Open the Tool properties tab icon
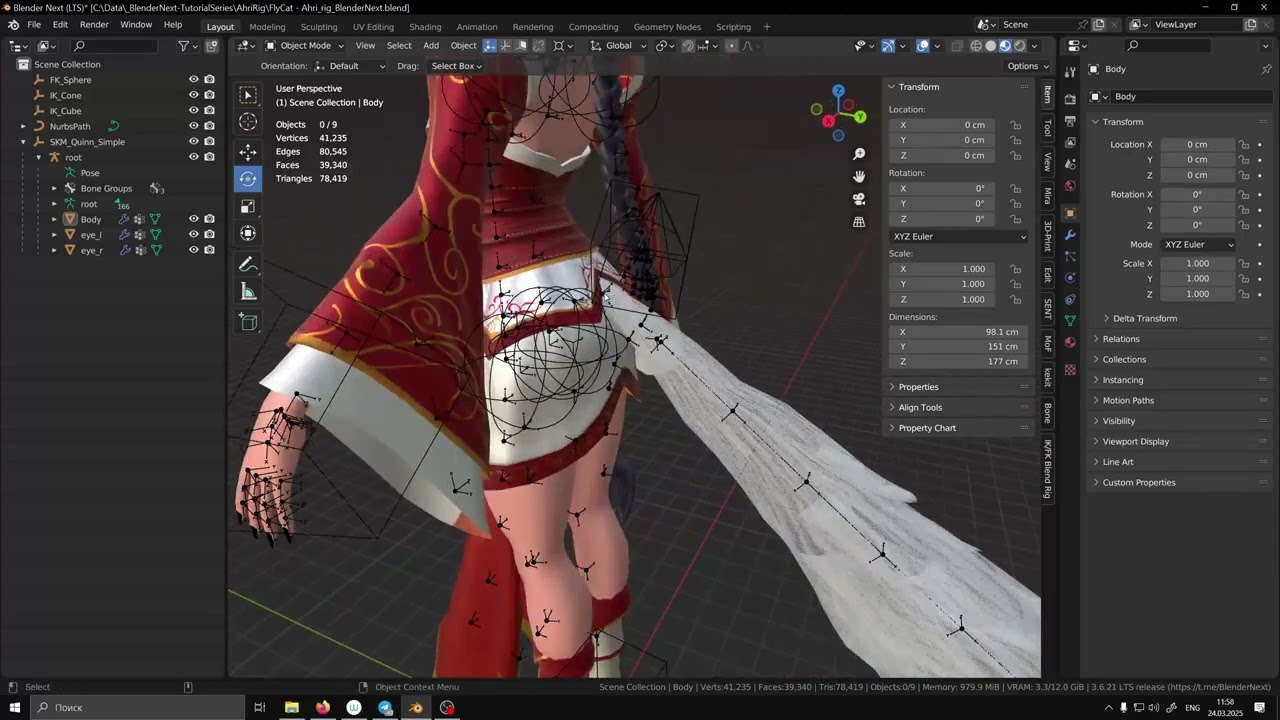This screenshot has width=1280, height=720. pos(1070,72)
